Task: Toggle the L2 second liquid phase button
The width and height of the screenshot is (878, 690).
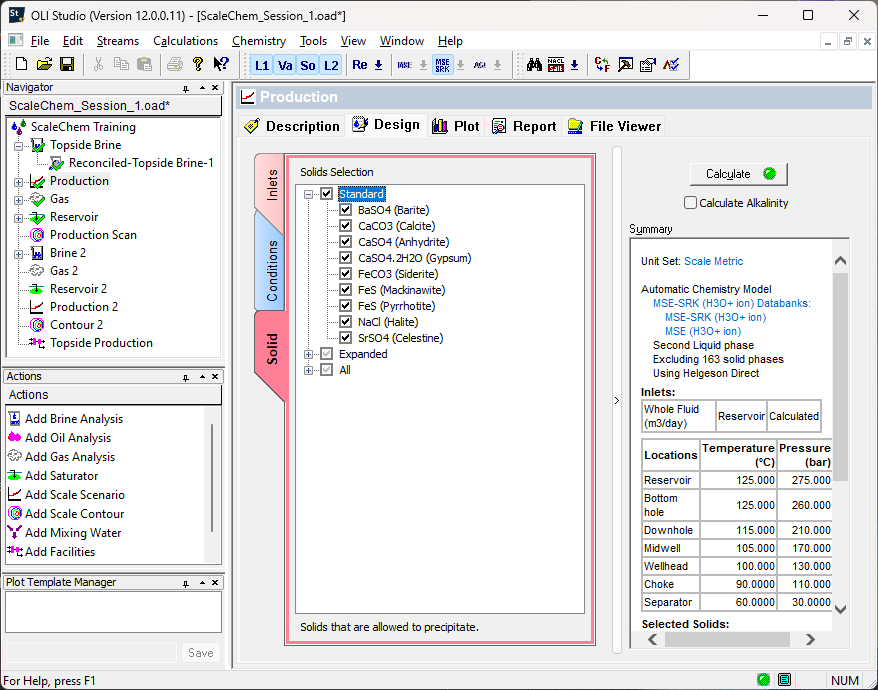Action: [x=331, y=66]
